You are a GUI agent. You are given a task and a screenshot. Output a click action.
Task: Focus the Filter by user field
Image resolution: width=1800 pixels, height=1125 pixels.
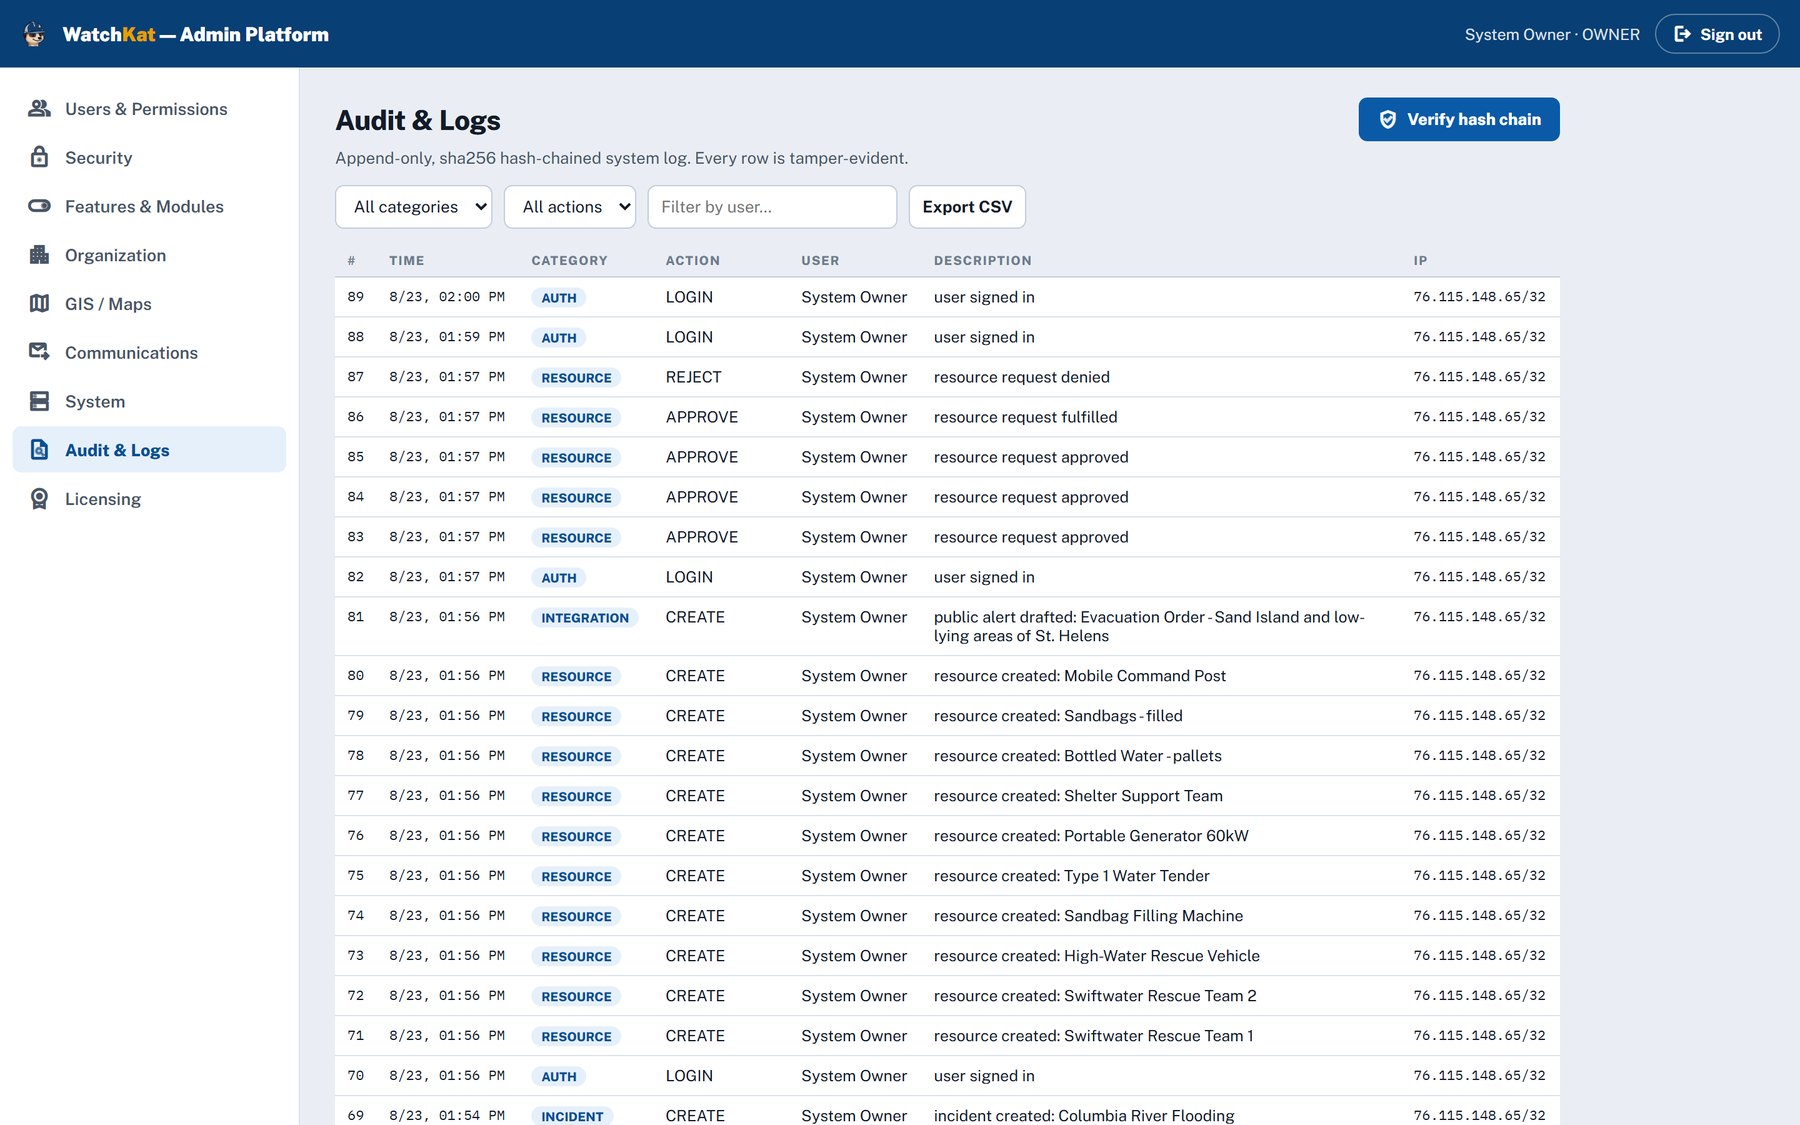click(x=772, y=207)
